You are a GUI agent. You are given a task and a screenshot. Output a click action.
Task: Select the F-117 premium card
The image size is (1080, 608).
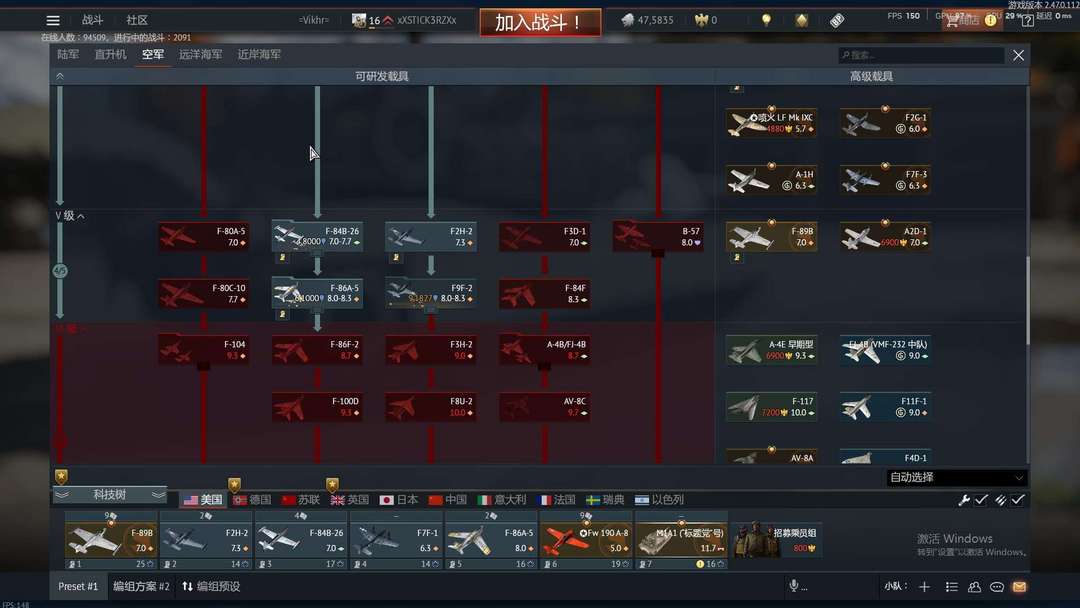tap(771, 407)
